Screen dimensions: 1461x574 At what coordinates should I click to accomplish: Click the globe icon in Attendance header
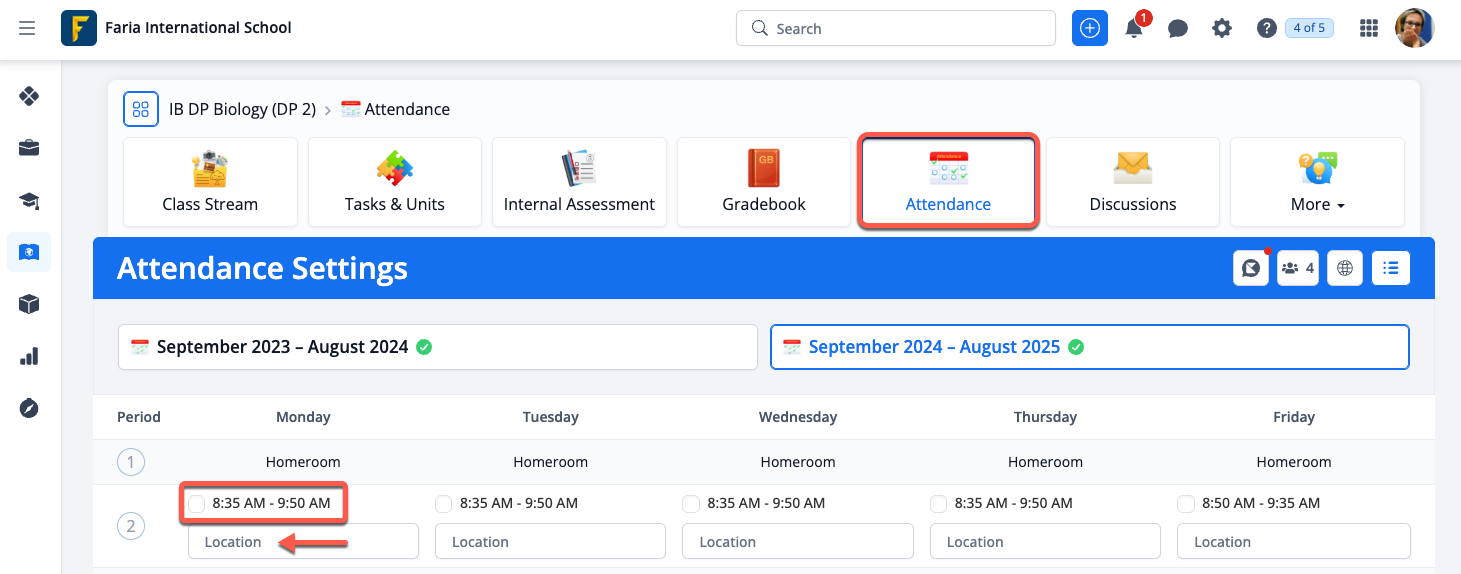tap(1345, 268)
